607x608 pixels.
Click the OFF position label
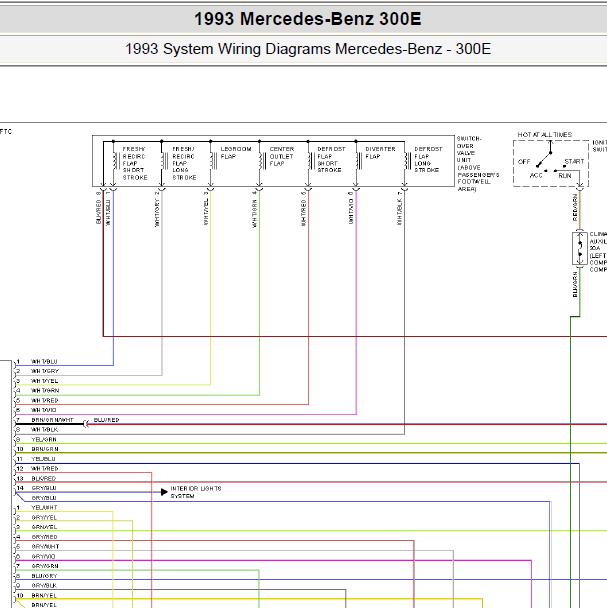pyautogui.click(x=524, y=162)
